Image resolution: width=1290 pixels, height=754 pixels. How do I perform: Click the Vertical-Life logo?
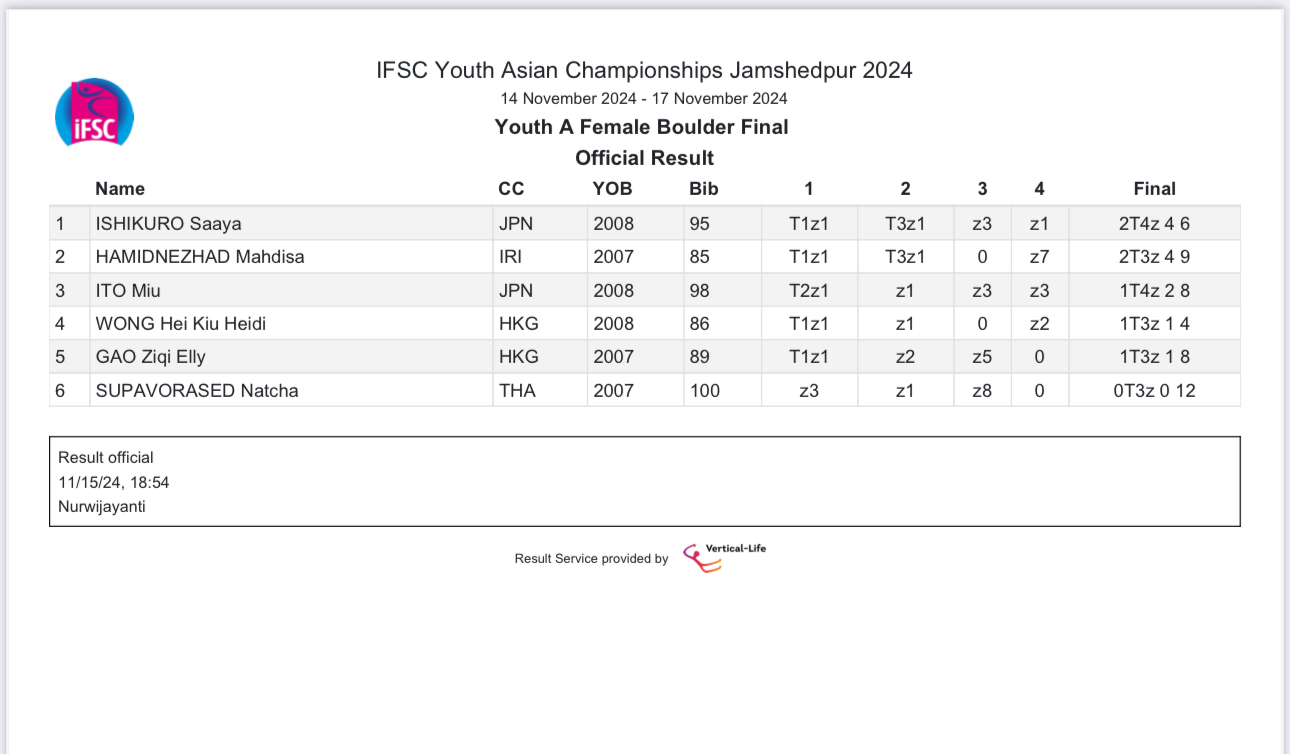[724, 556]
